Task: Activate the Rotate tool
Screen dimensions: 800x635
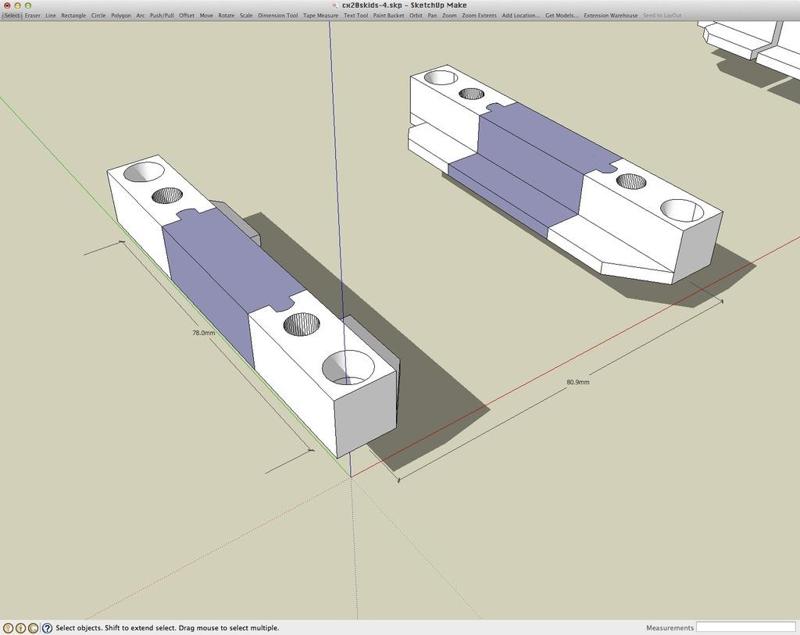Action: tap(228, 16)
